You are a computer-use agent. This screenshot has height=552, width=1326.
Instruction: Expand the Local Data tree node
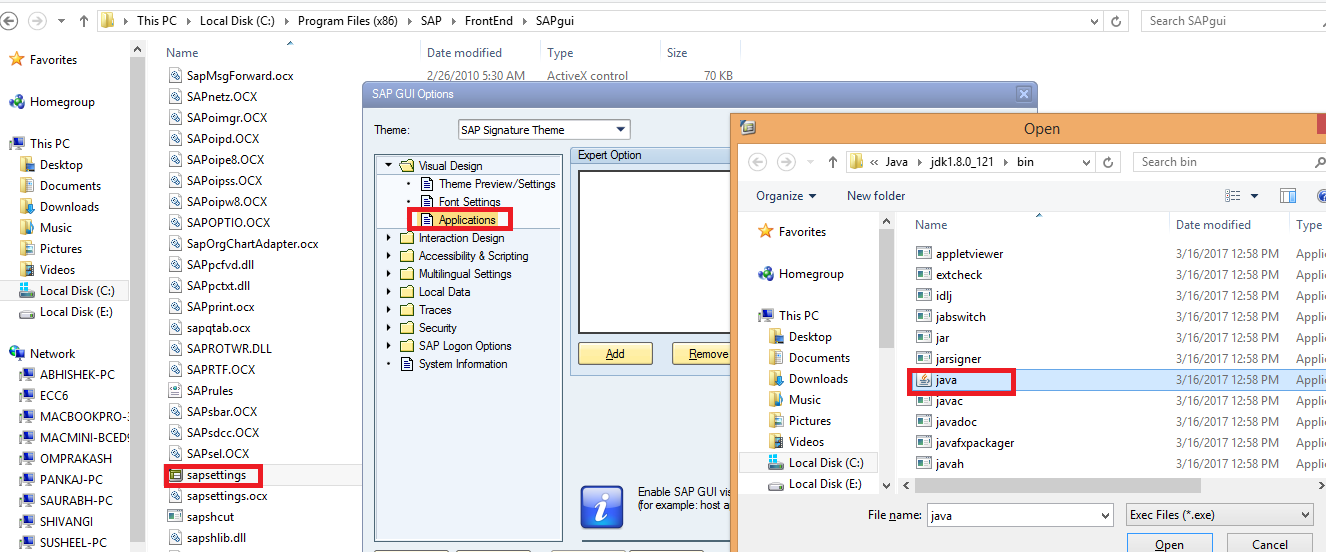389,292
